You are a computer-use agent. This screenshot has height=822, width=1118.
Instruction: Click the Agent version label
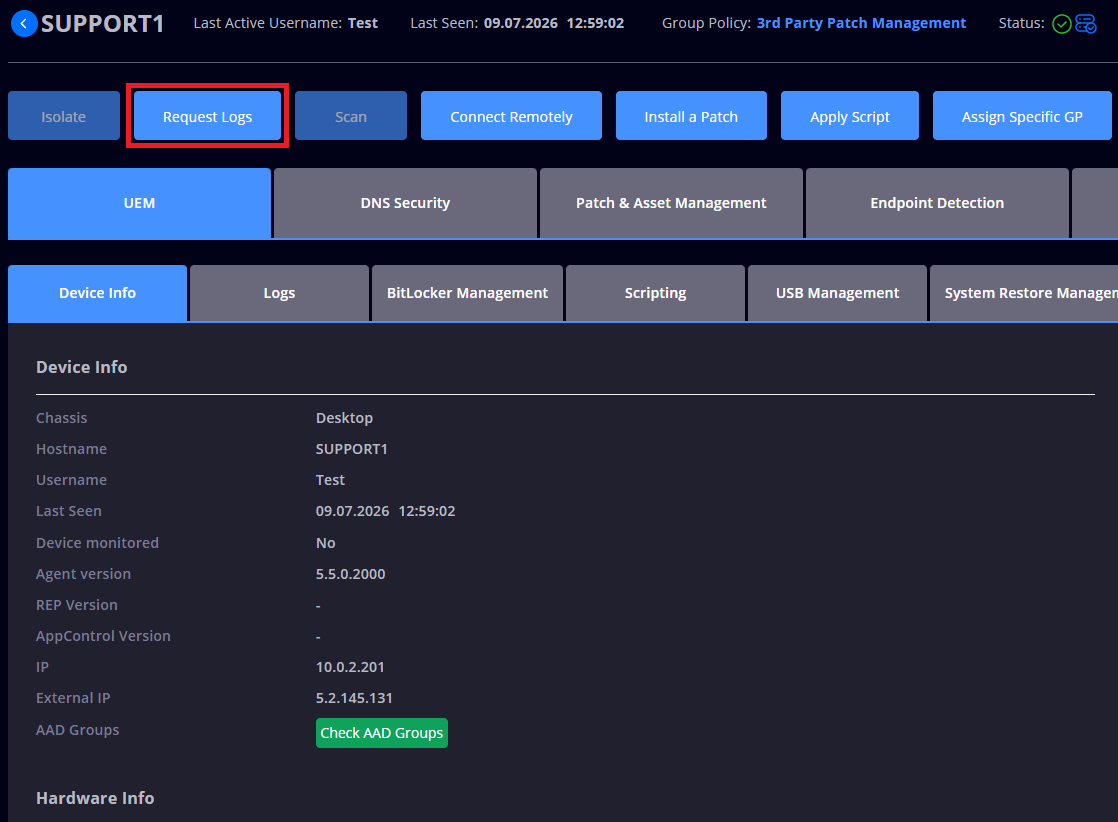coord(83,574)
